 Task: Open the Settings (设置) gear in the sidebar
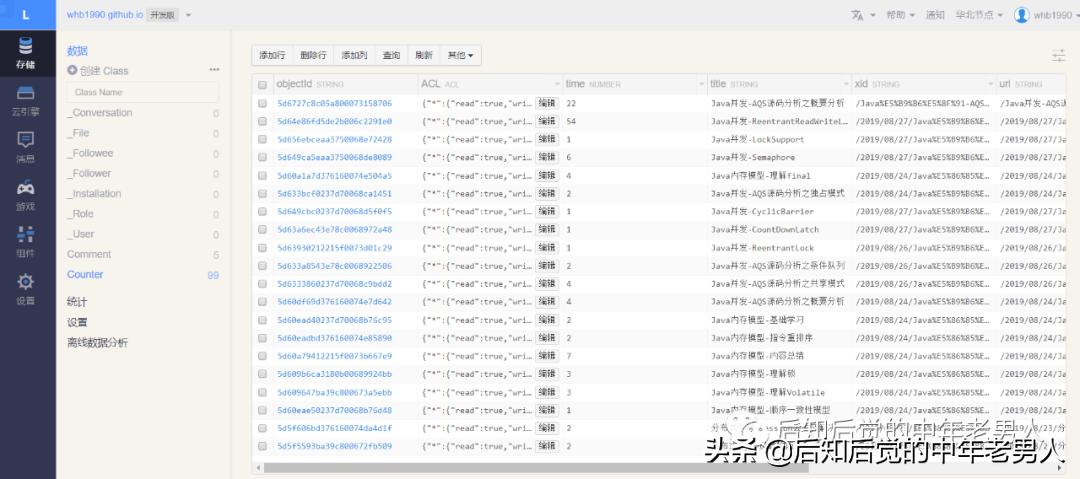tap(25, 289)
